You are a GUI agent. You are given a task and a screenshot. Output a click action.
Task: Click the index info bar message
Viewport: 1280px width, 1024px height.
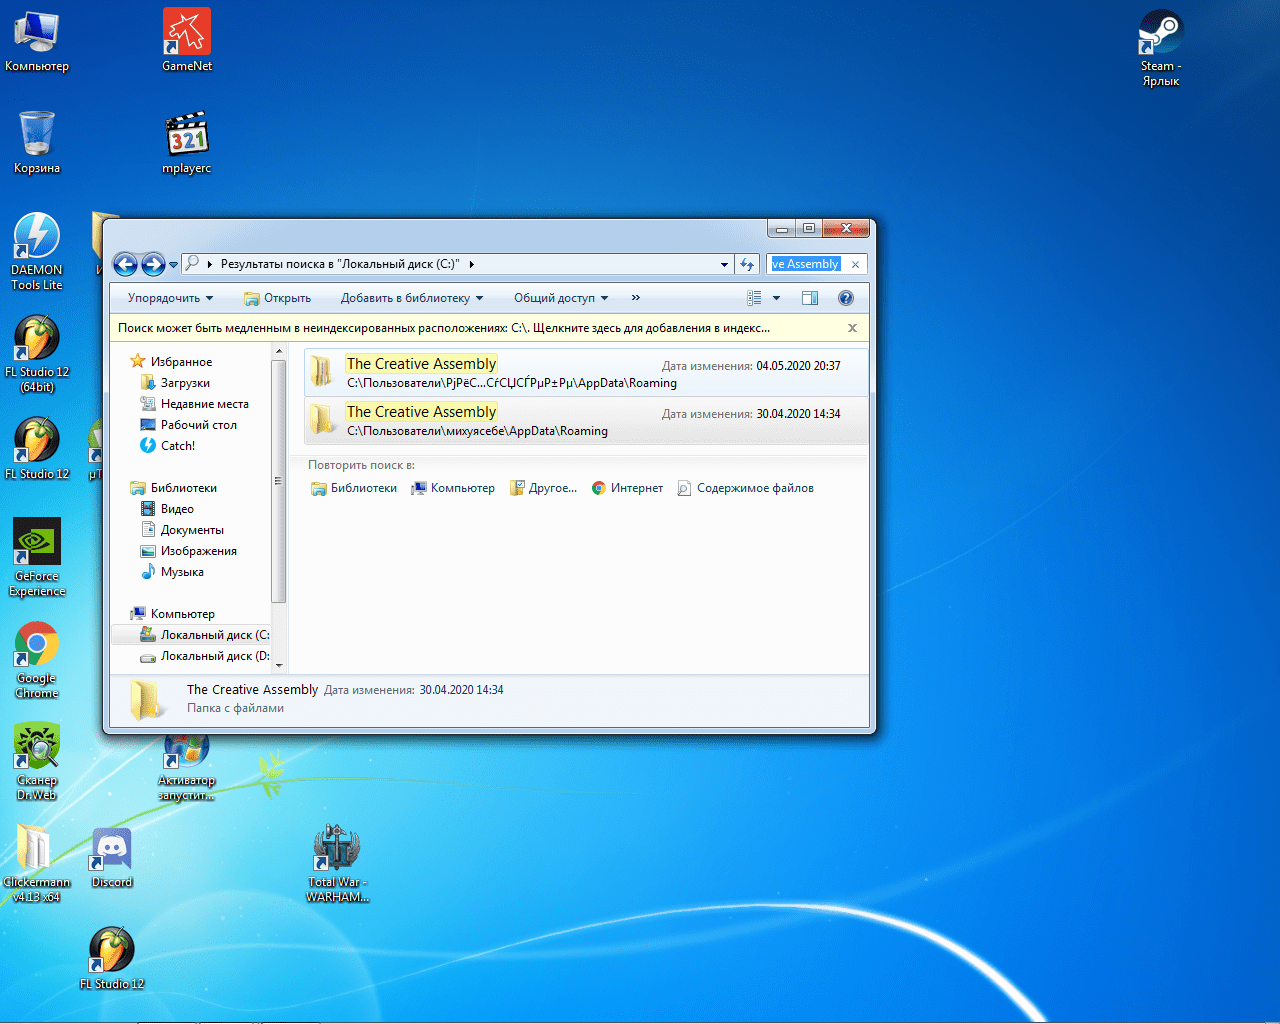click(x=444, y=328)
